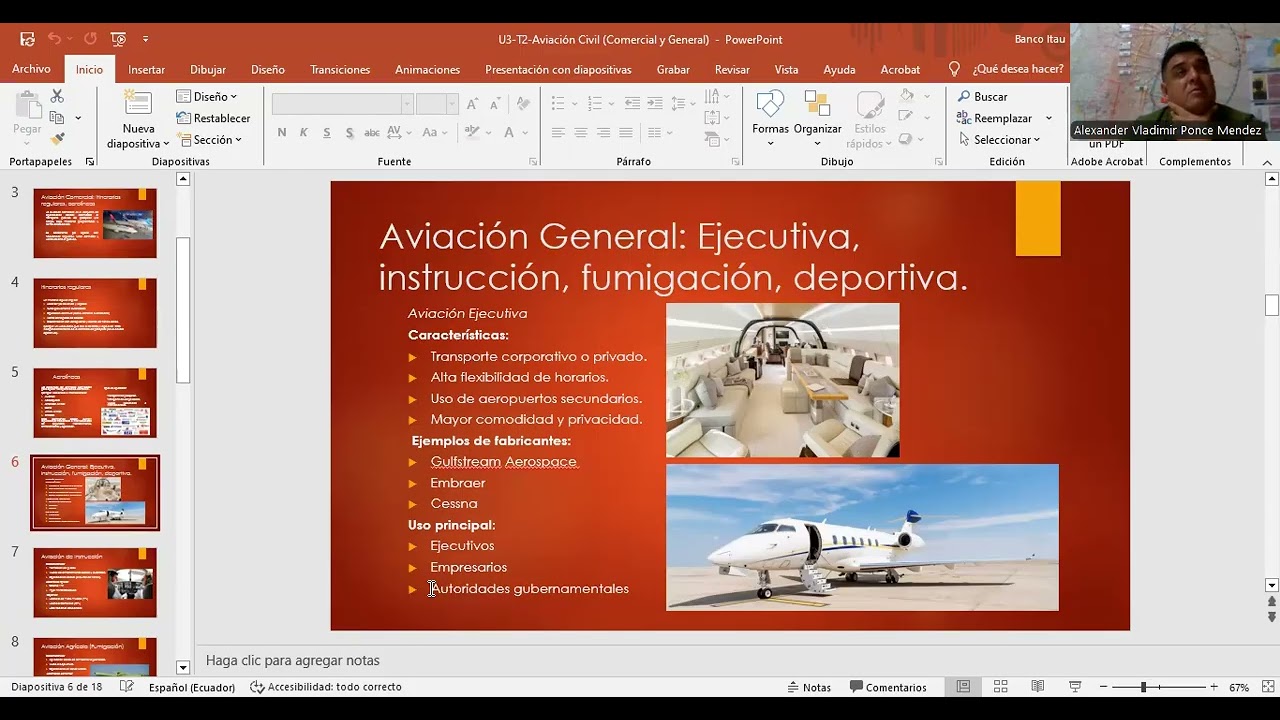Click the Nueva diapositiva icon
Image resolution: width=1280 pixels, height=720 pixels.
coord(138,104)
